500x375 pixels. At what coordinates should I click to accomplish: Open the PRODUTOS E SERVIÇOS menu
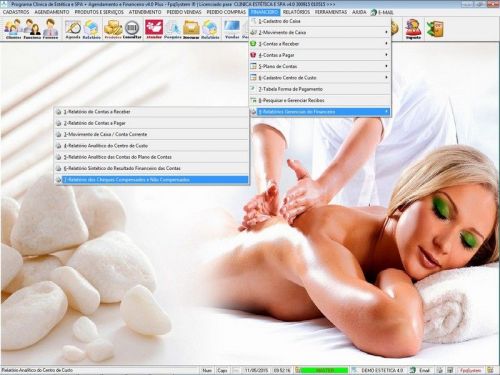99,12
